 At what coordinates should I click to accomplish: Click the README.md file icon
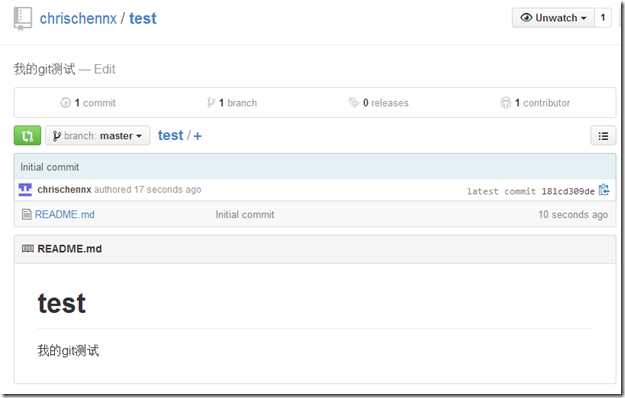26,215
